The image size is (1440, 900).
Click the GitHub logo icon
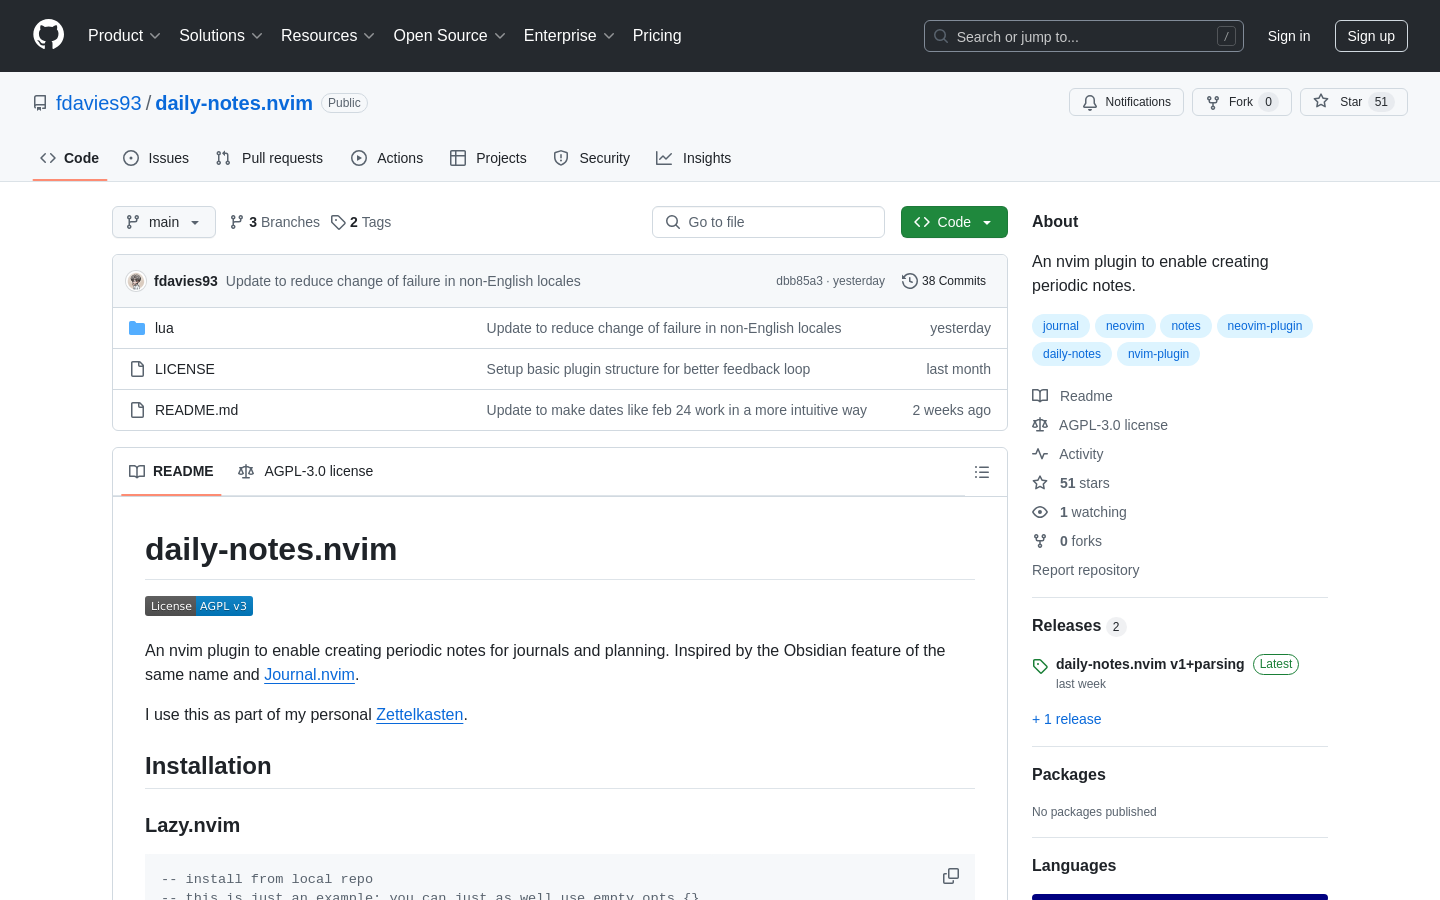click(x=48, y=35)
